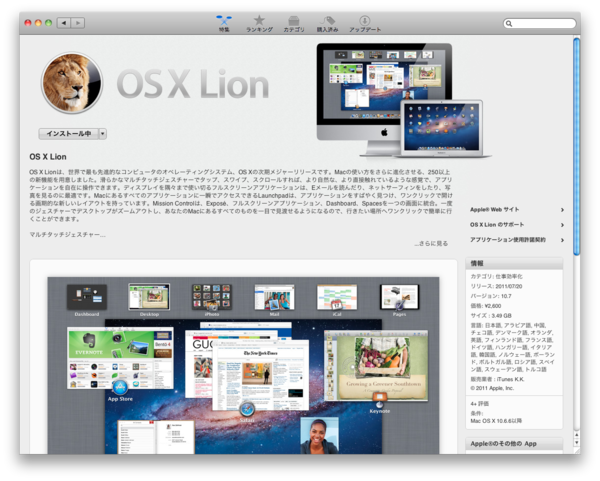The width and height of the screenshot is (600, 481).
Task: Open the OS X Lion のサポート link
Action: (497, 225)
